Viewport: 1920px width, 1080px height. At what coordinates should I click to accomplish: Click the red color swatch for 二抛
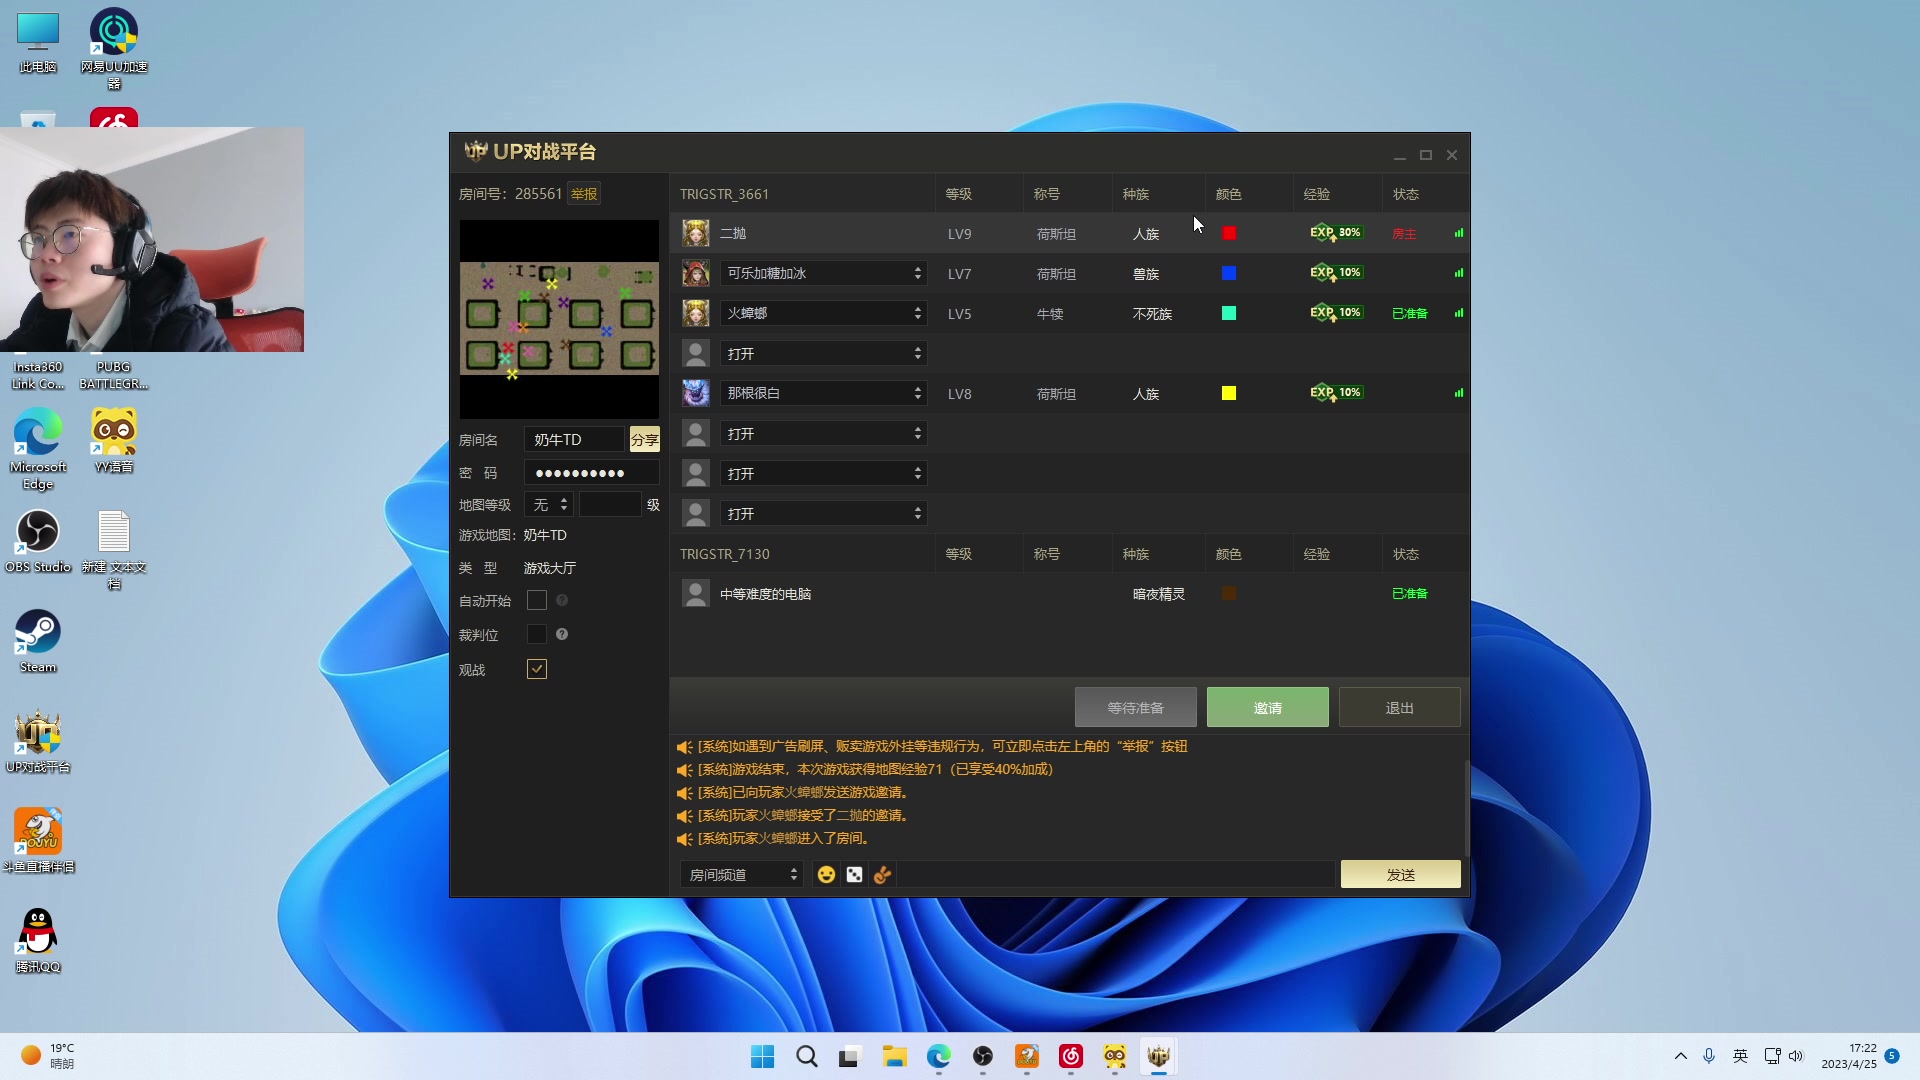pyautogui.click(x=1229, y=233)
